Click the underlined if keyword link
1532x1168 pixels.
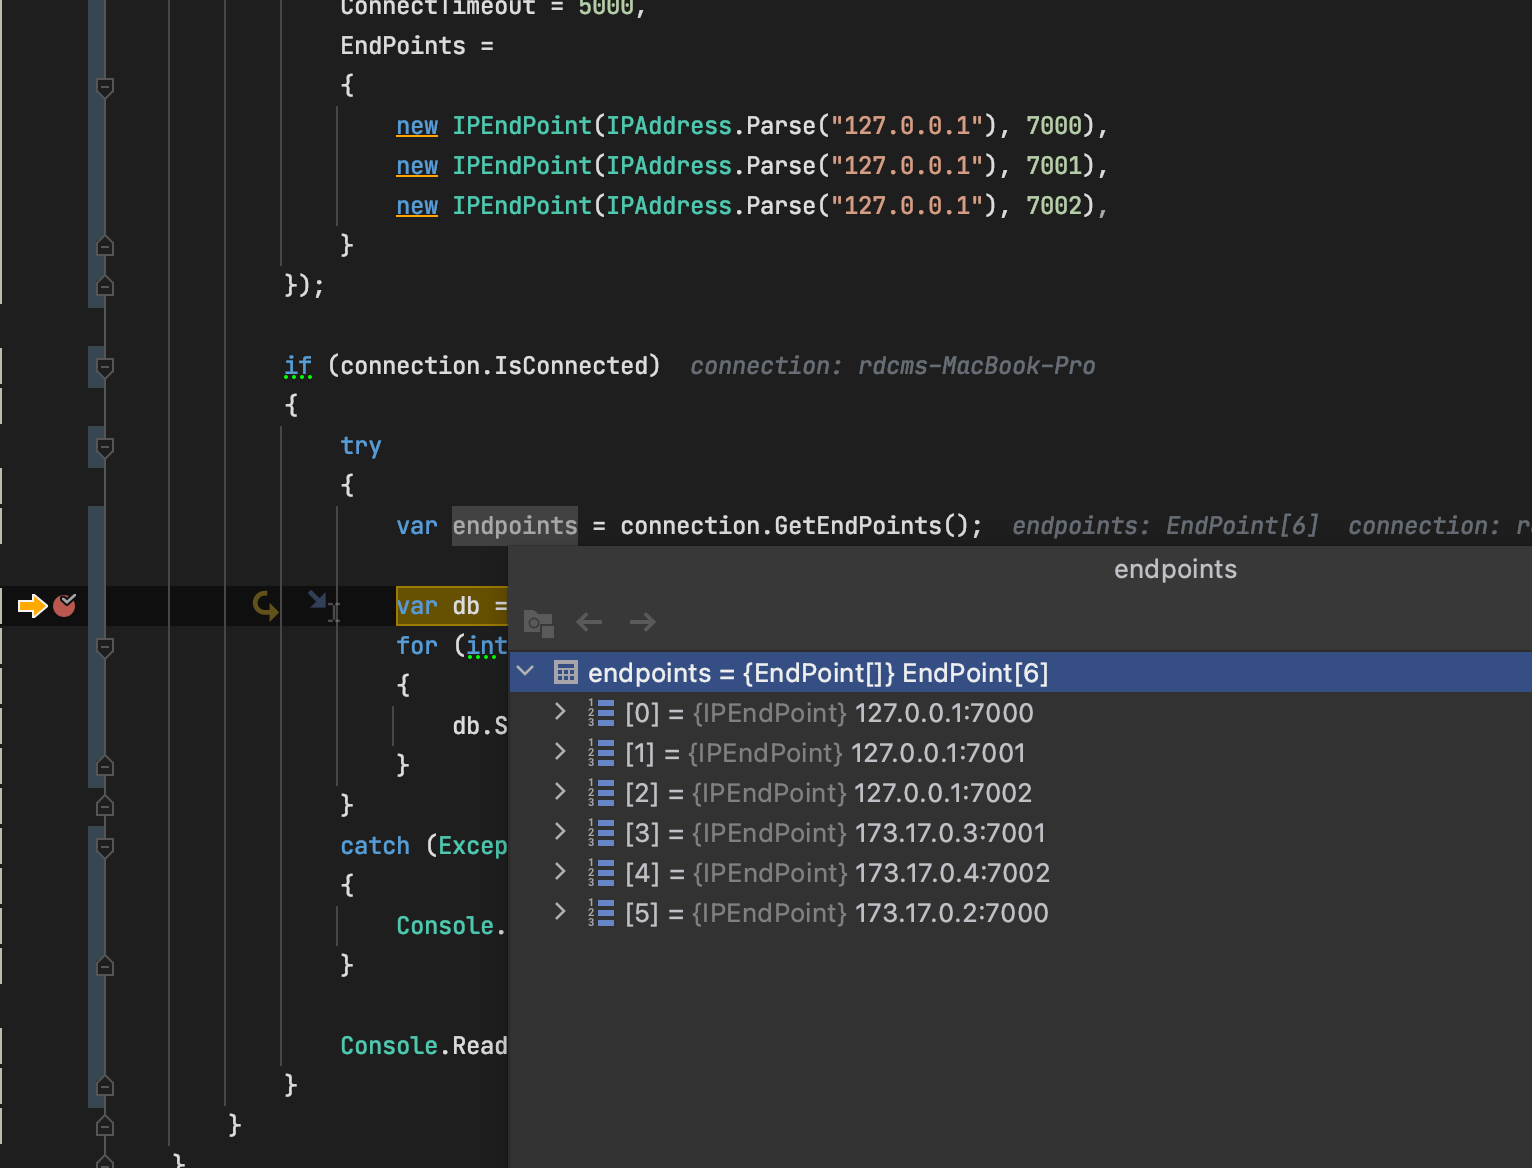pyautogui.click(x=296, y=365)
